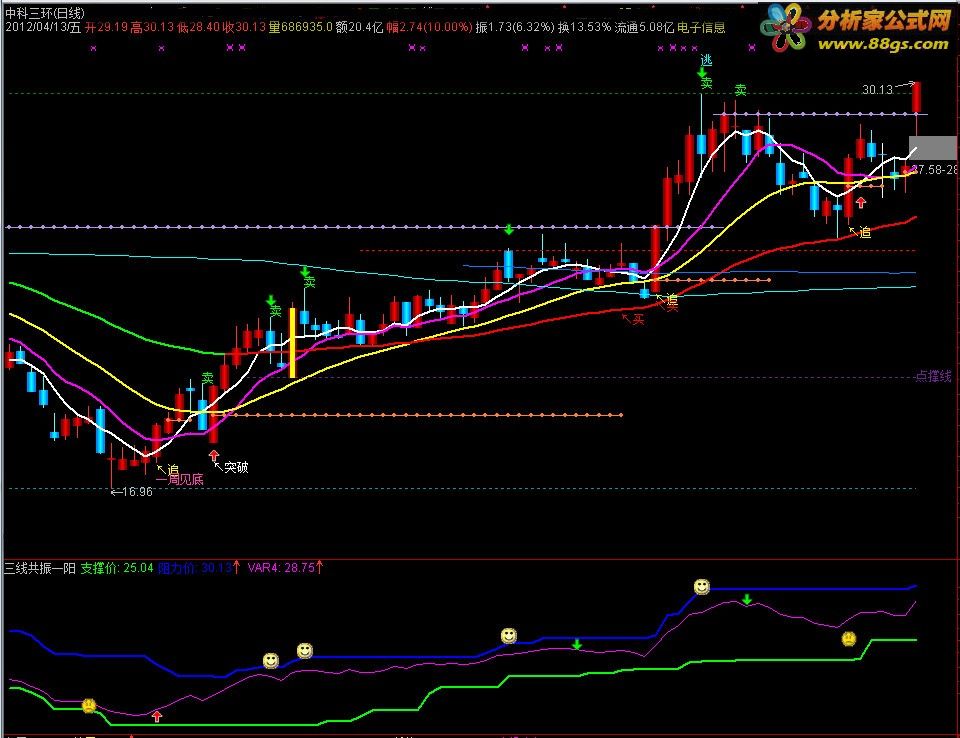960x738 pixels.
Task: Click the 追 label above 一周见底
Action: [173, 470]
